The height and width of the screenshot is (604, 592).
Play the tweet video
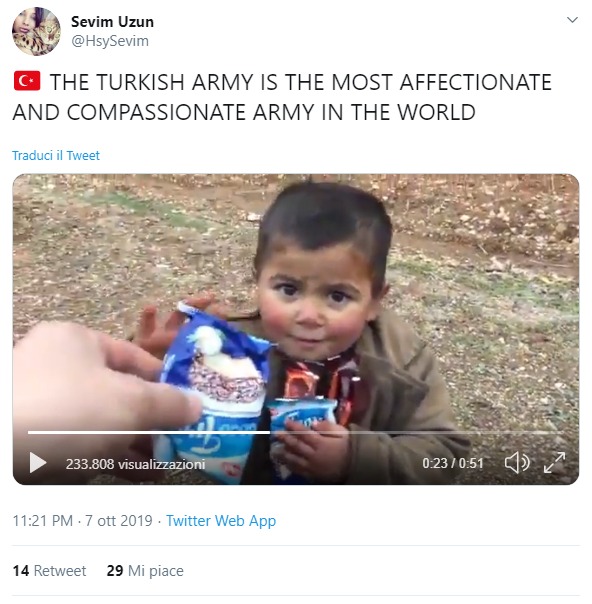coord(38,463)
